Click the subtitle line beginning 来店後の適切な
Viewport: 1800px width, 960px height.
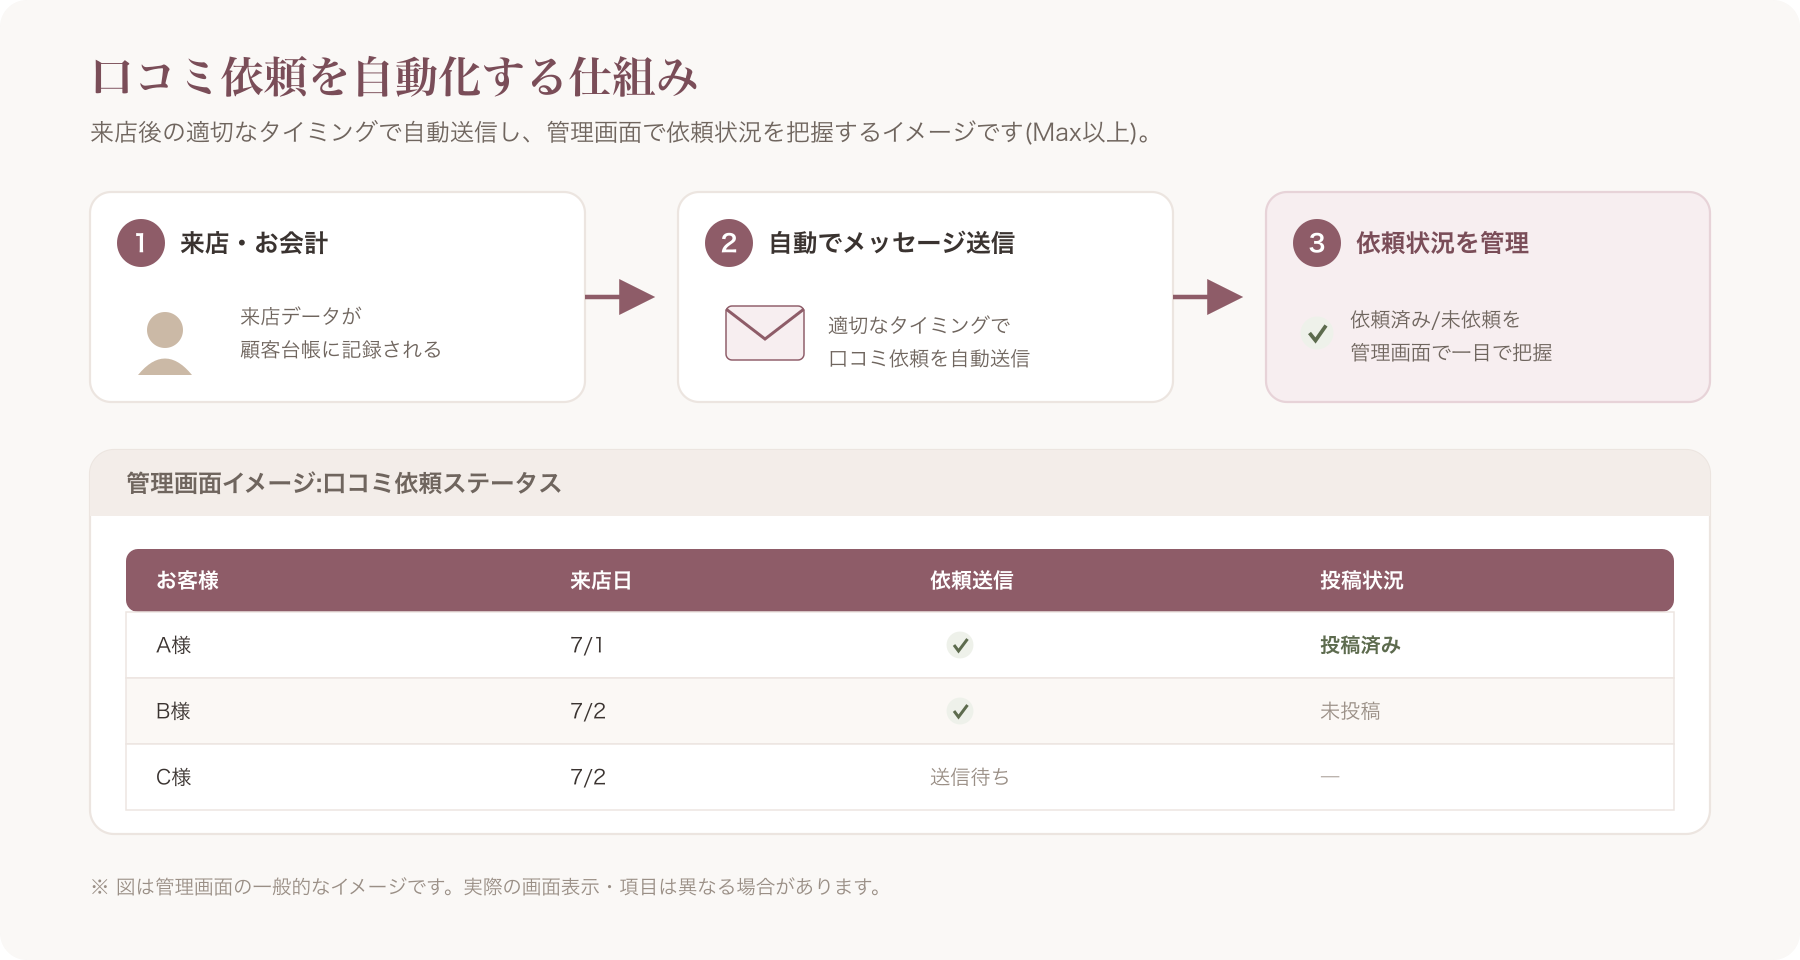click(x=623, y=132)
